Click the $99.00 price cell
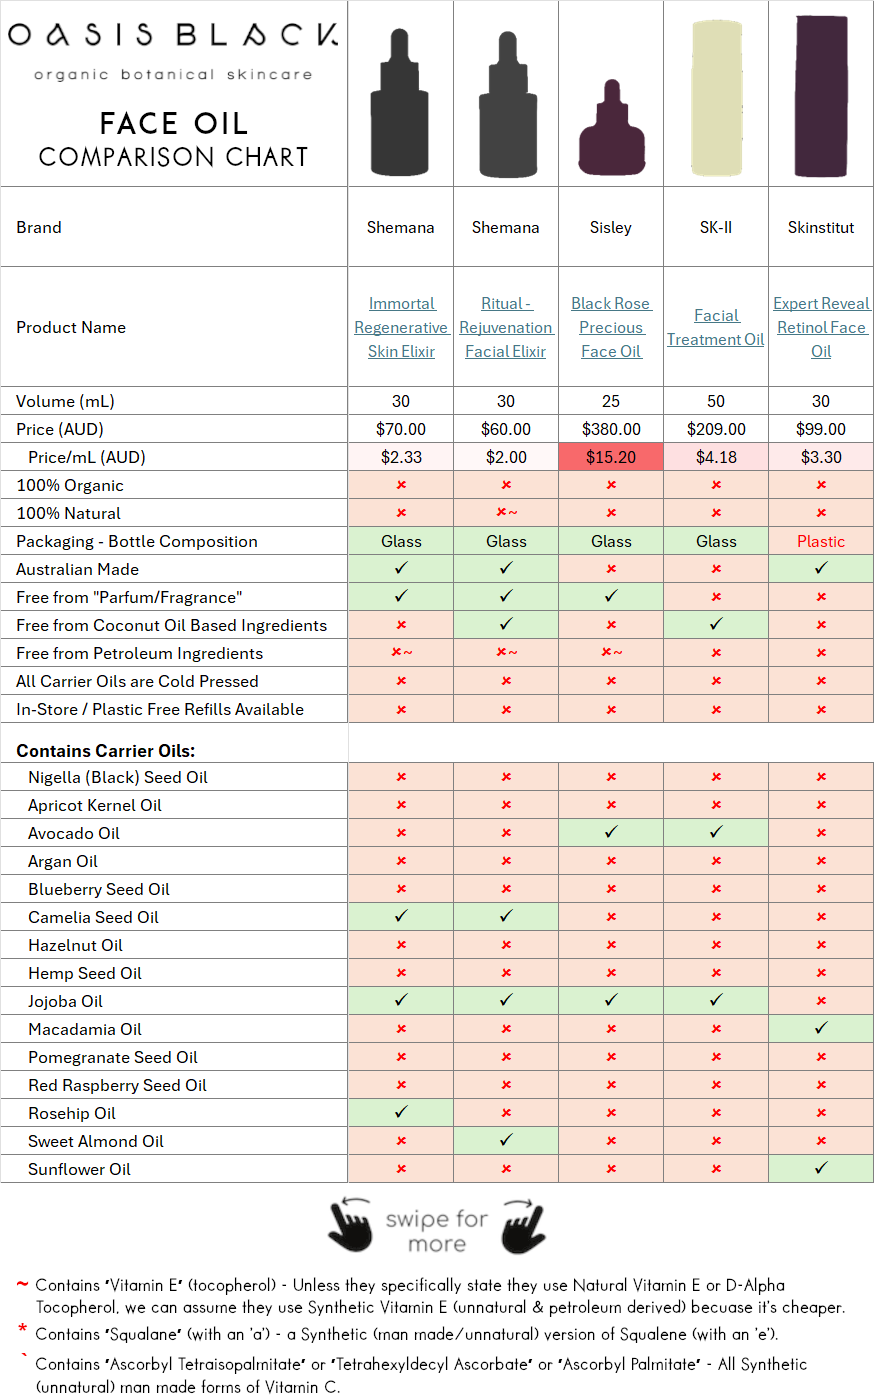874x1400 pixels. click(821, 429)
